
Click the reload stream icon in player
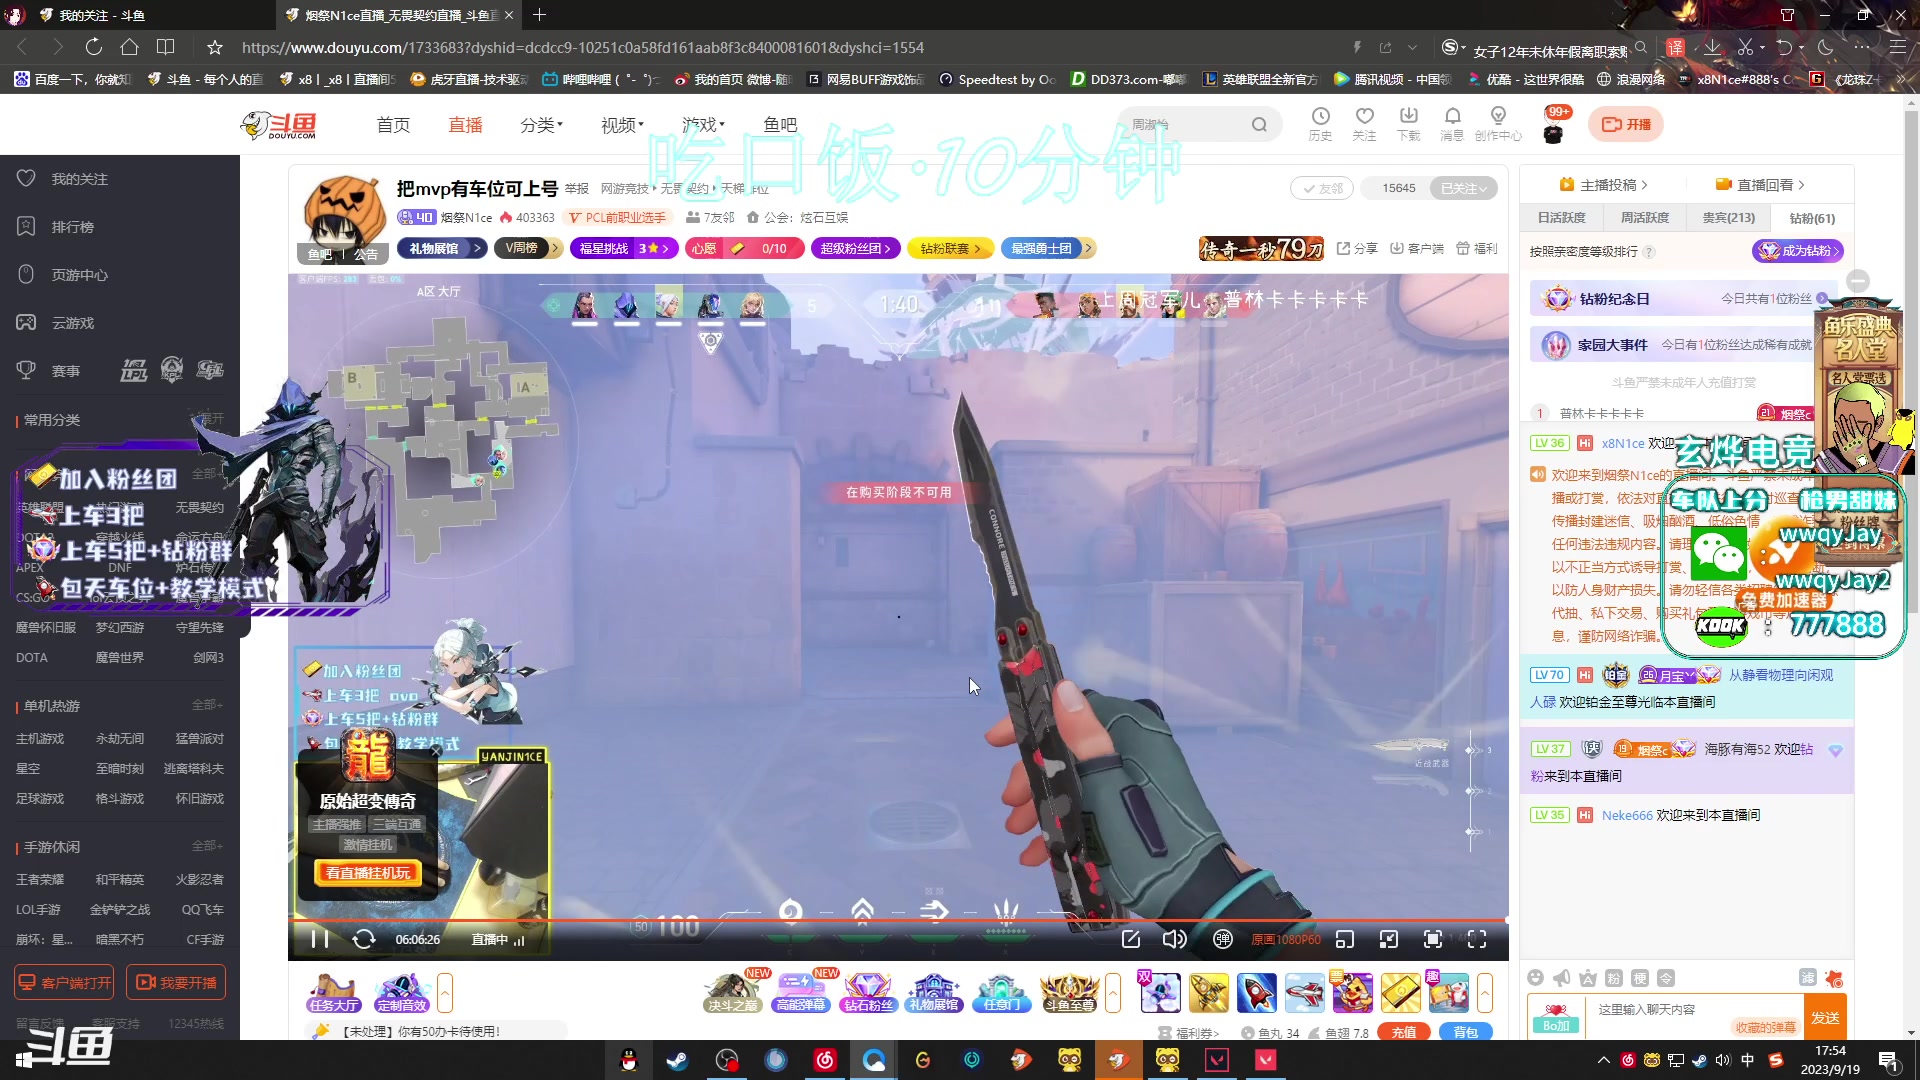364,939
